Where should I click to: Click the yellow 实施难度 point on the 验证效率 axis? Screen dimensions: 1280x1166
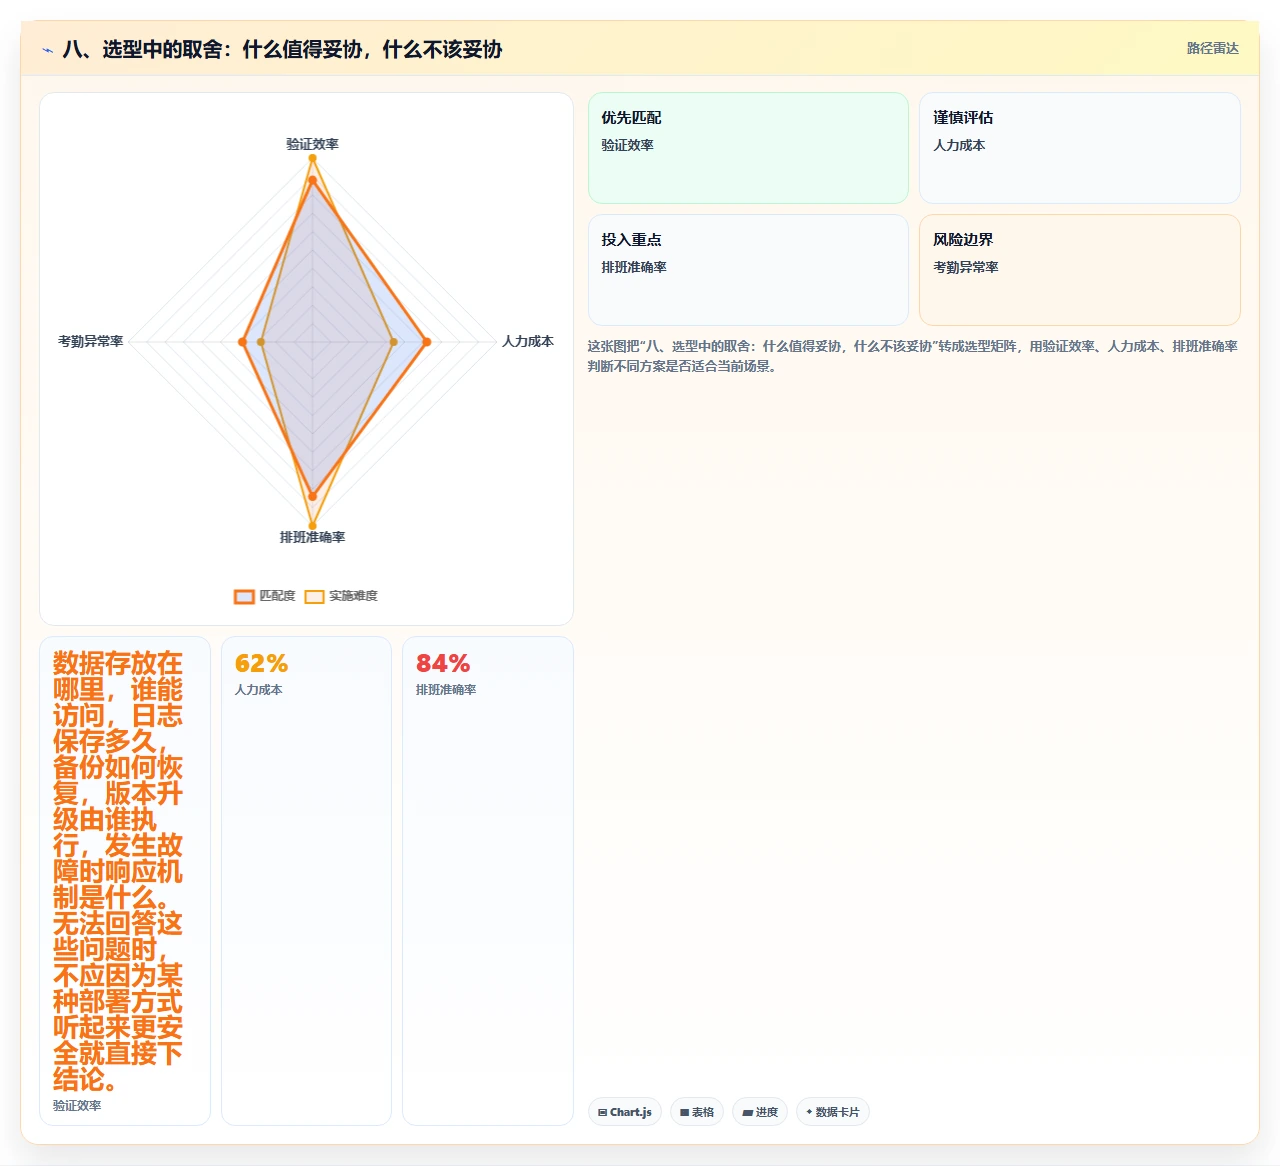(x=312, y=158)
